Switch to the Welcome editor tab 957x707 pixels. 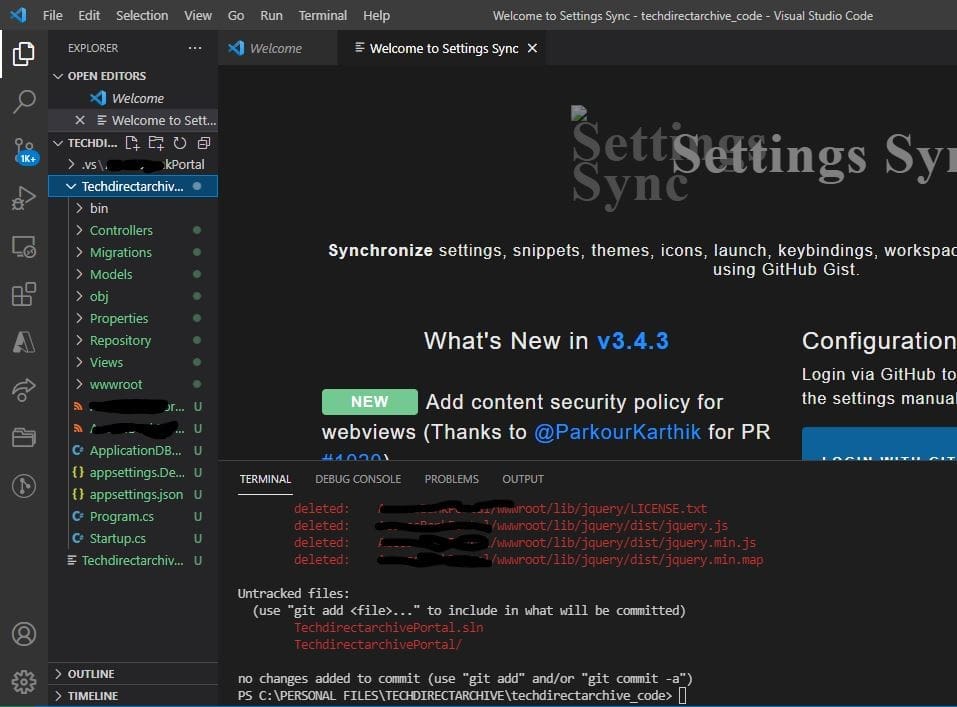[x=275, y=48]
